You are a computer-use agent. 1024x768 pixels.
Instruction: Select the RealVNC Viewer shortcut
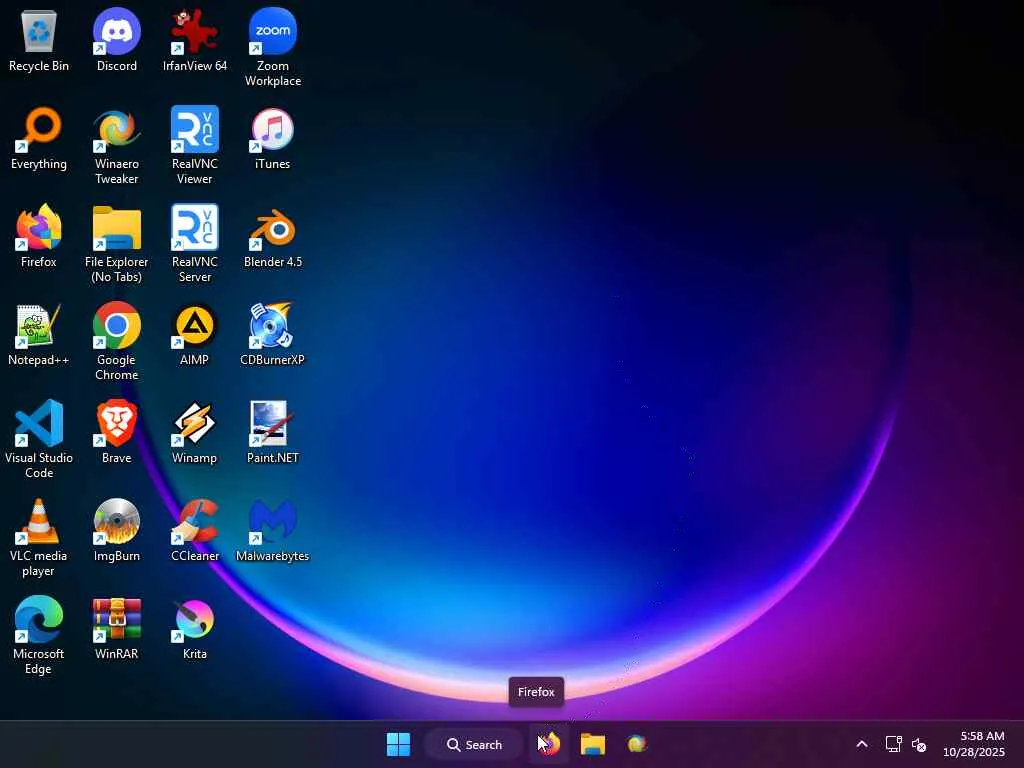[195, 146]
